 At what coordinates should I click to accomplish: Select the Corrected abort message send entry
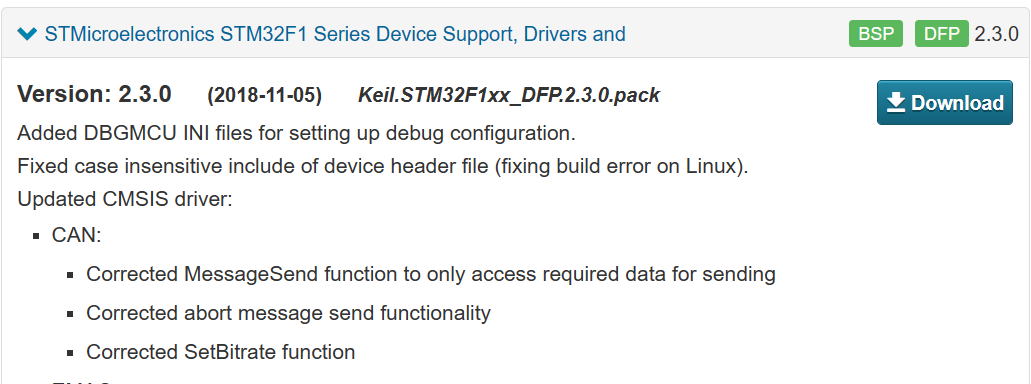288,313
